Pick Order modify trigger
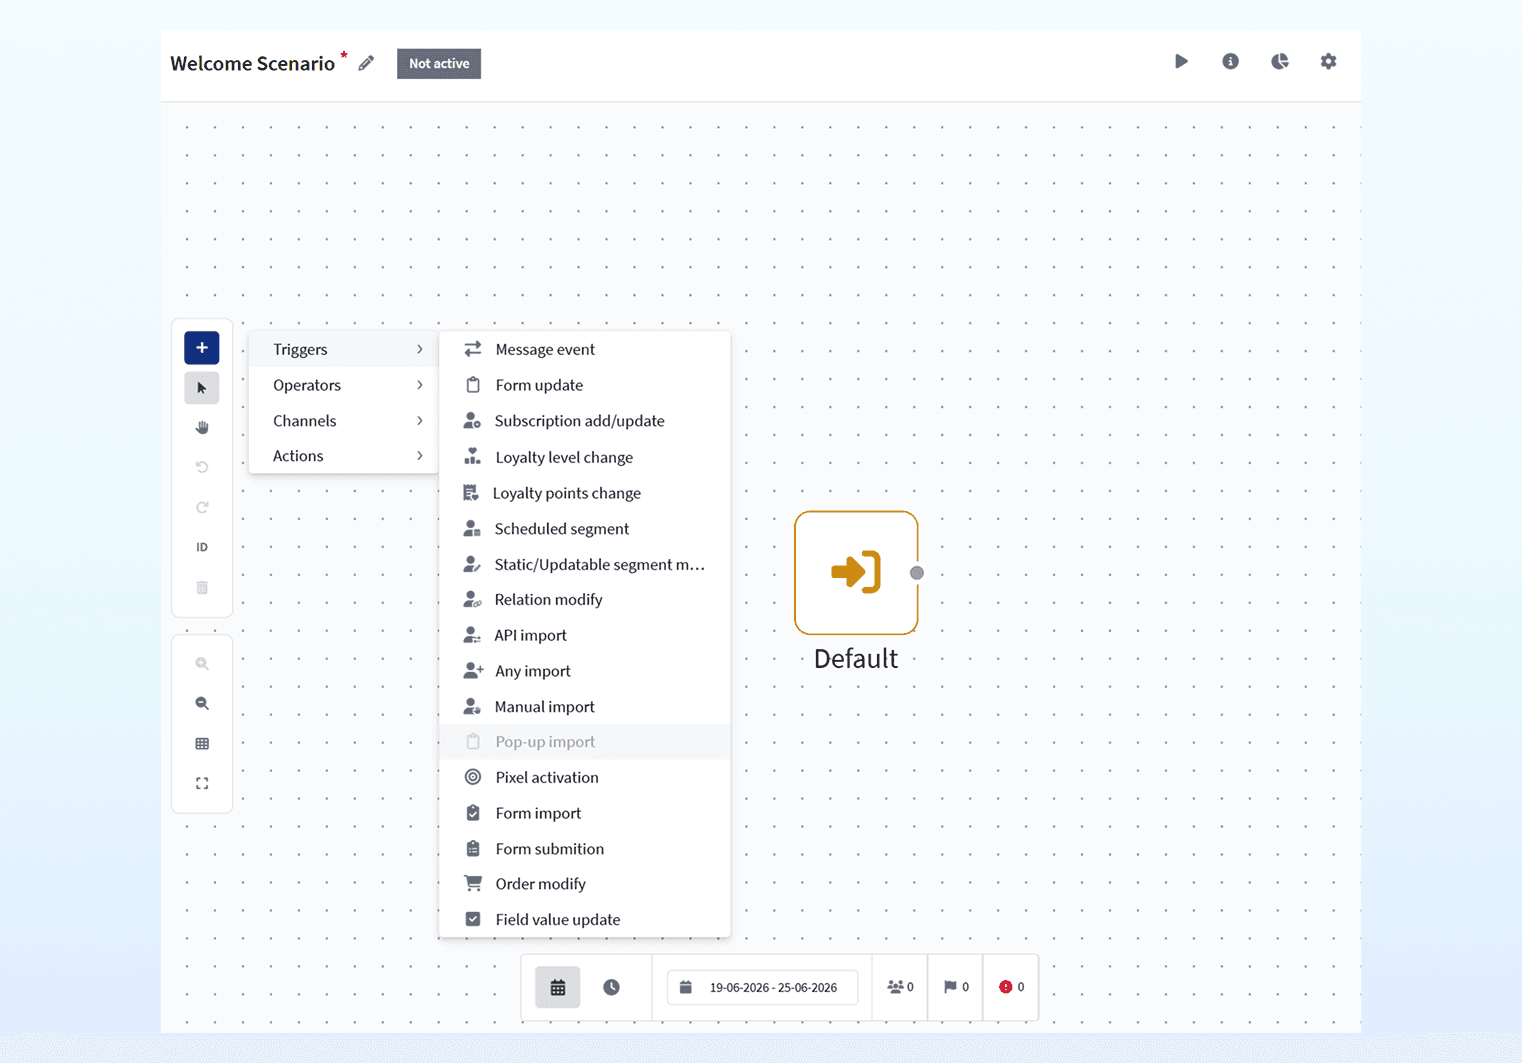Viewport: 1522px width, 1063px height. (585, 884)
